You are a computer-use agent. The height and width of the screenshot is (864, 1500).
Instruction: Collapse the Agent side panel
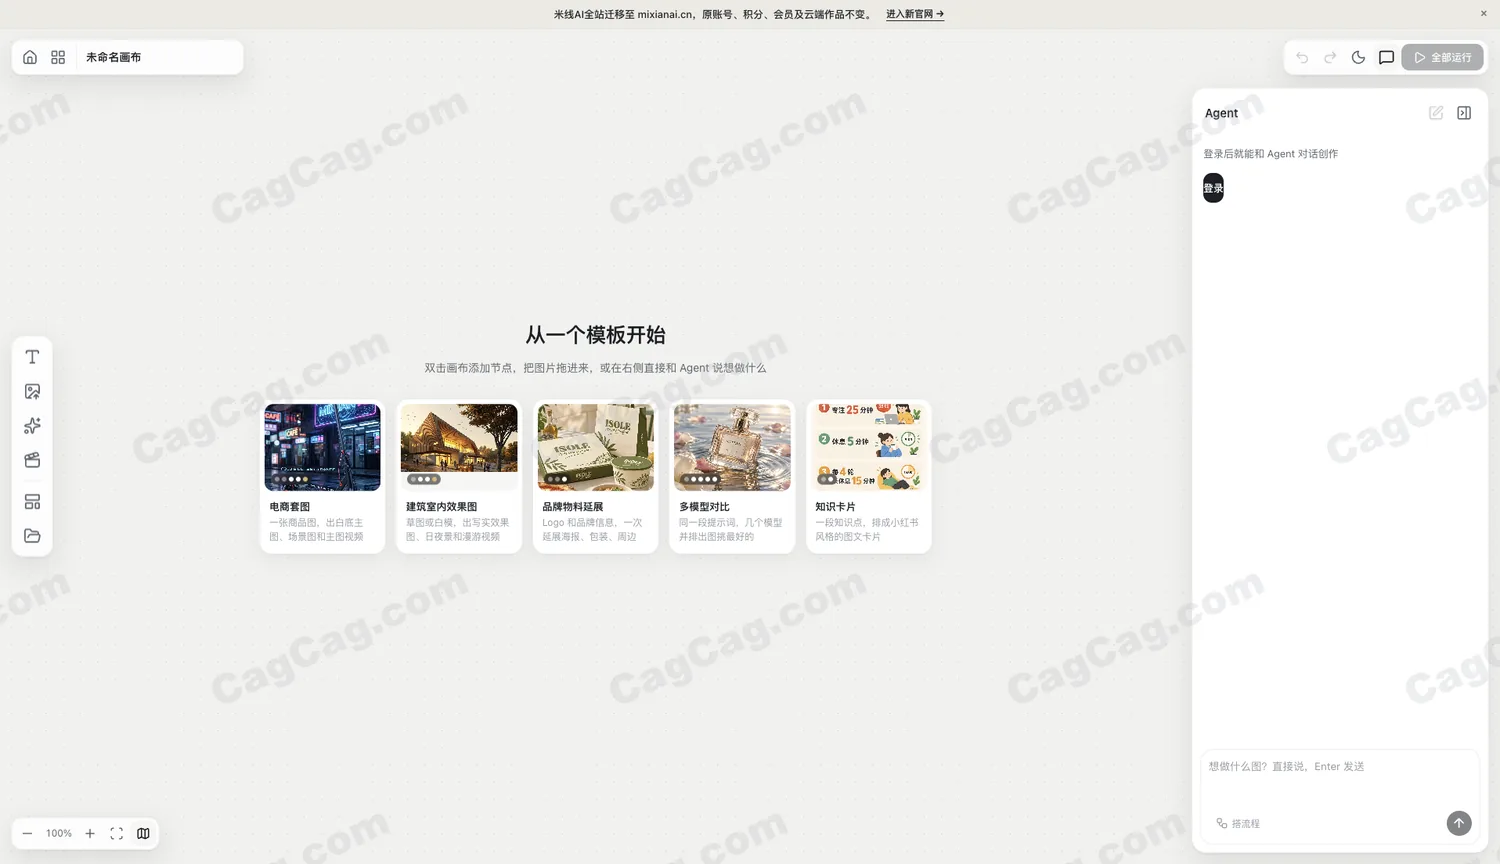(x=1464, y=113)
